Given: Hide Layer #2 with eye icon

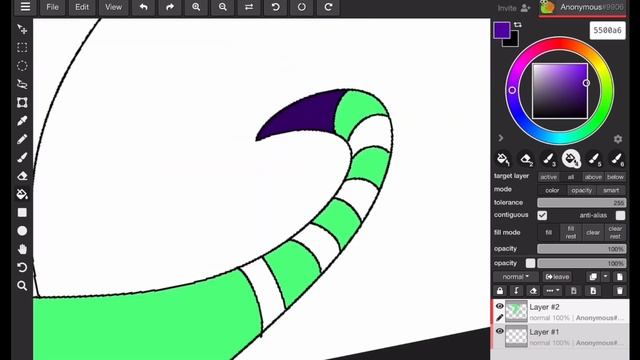Looking at the screenshot, I should pos(499,306).
